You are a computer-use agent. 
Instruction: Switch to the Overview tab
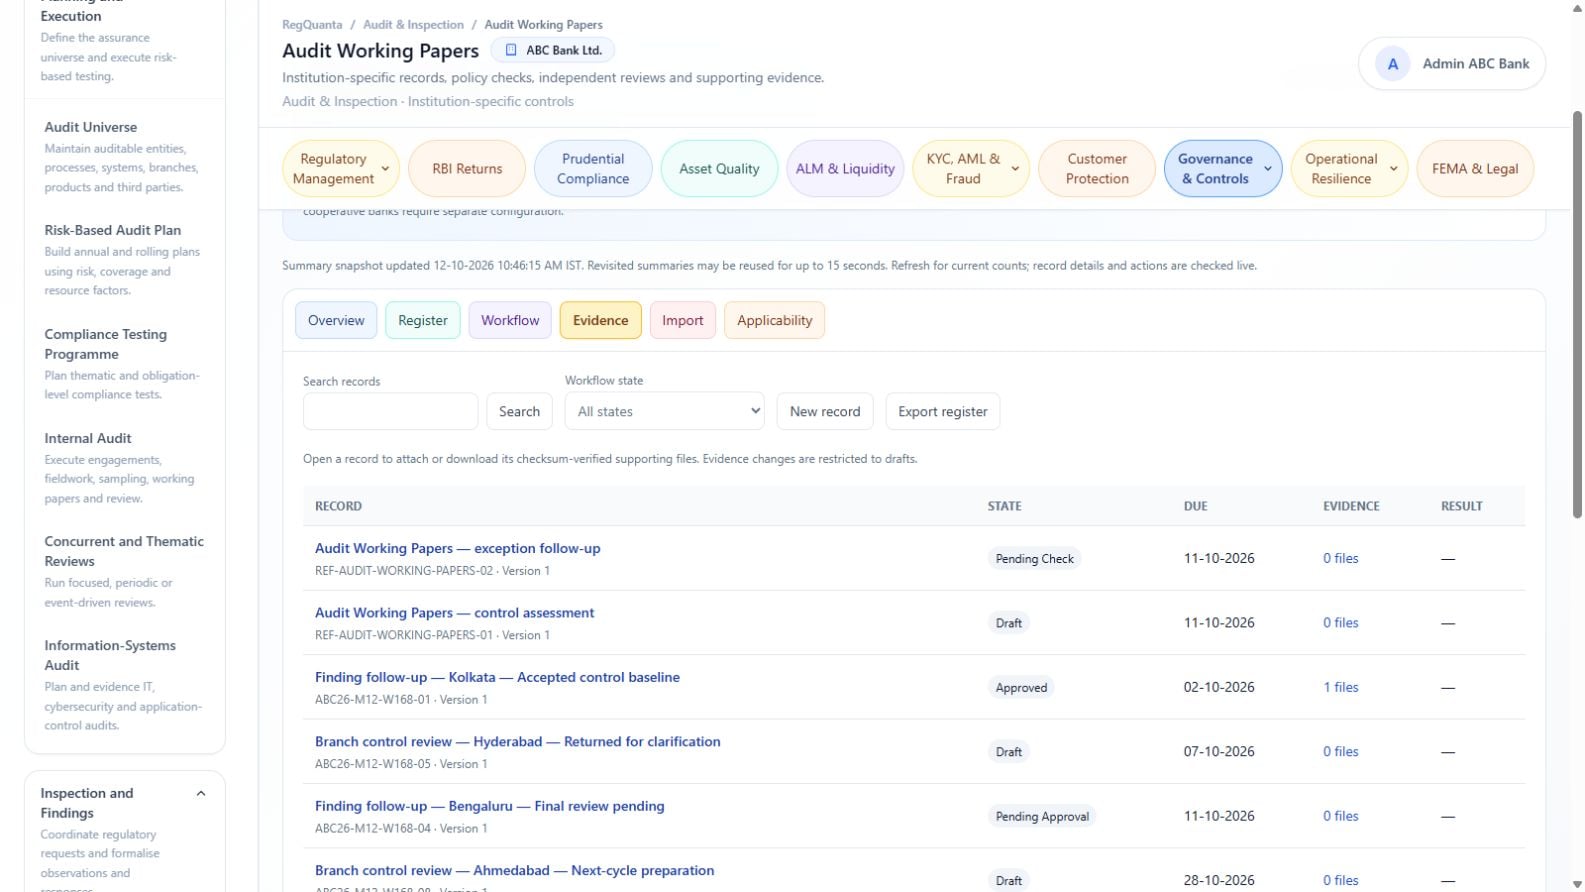(336, 320)
